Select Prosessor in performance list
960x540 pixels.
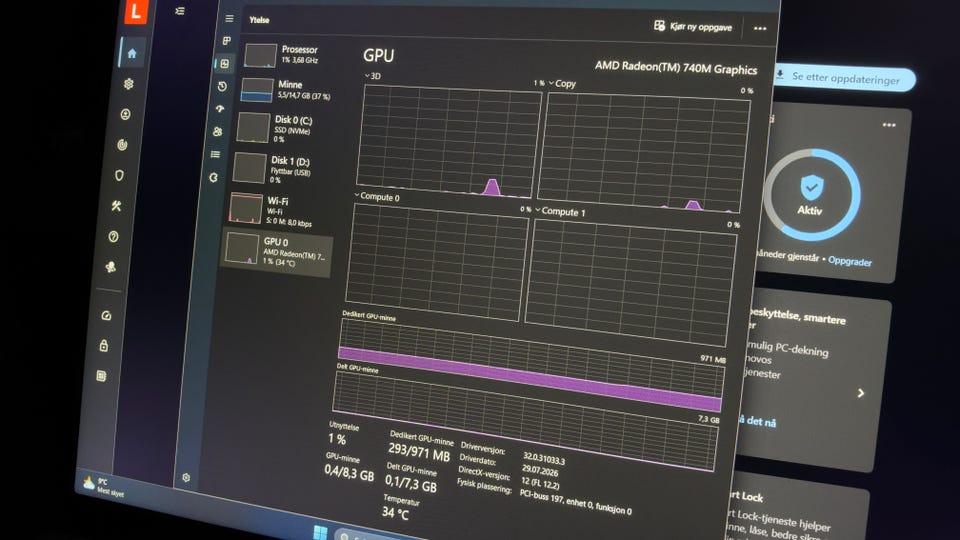tap(290, 55)
